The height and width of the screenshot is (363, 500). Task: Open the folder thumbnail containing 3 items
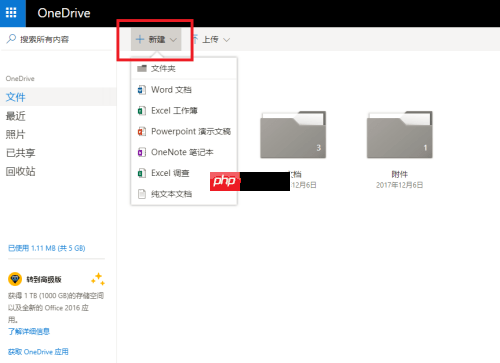[x=293, y=135]
